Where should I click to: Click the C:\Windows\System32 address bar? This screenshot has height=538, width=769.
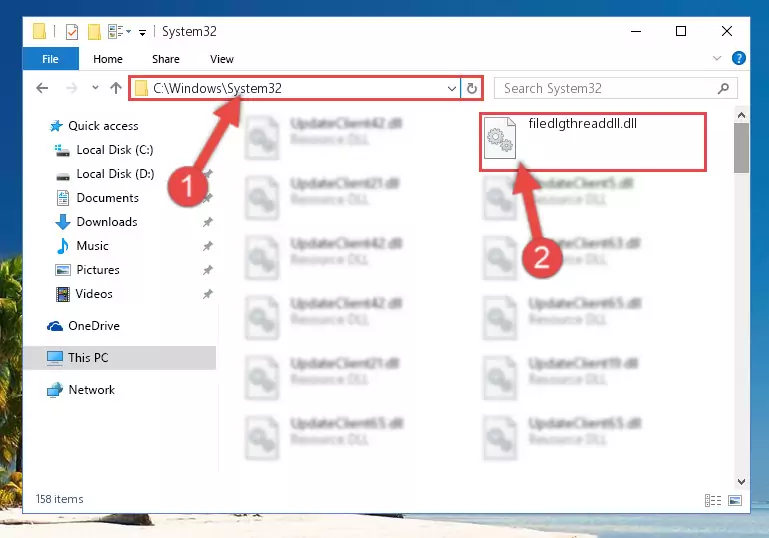click(x=295, y=88)
